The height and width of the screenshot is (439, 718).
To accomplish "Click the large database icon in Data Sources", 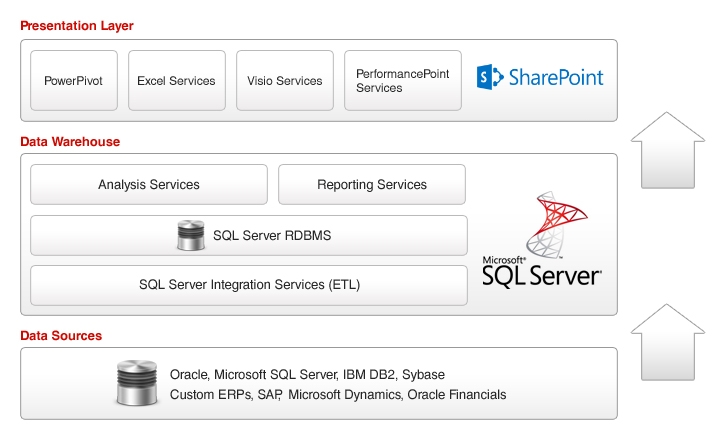I will (137, 383).
